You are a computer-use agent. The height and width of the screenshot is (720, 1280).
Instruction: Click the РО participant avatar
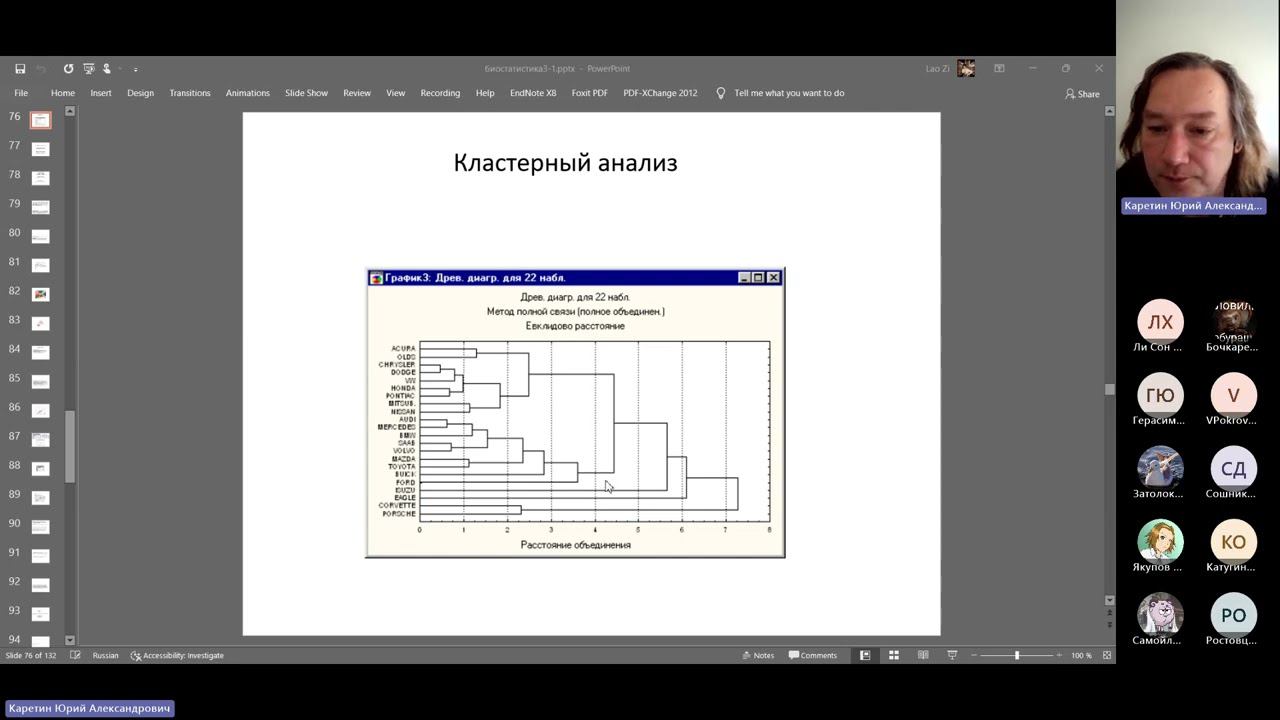pos(1233,615)
